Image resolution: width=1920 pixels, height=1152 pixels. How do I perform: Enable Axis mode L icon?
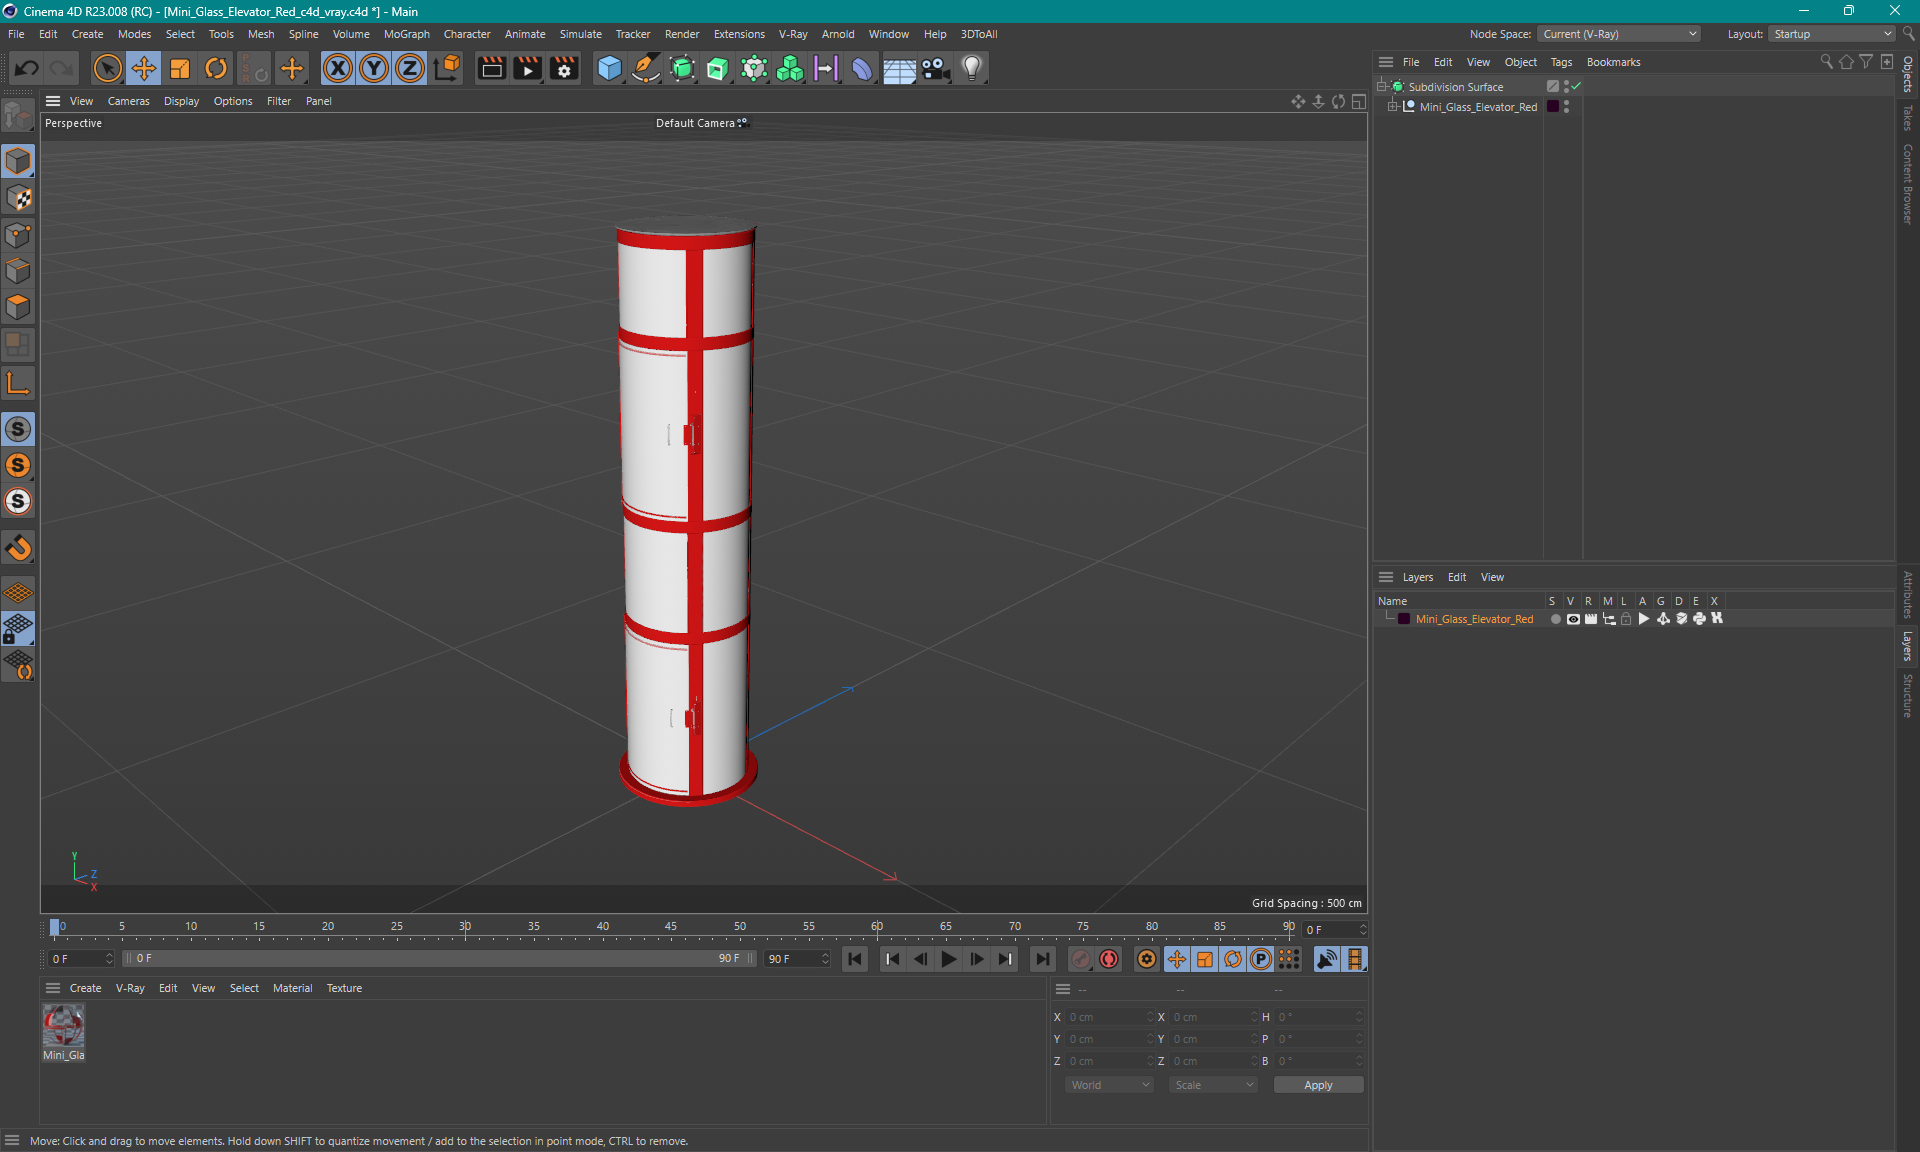coord(18,383)
